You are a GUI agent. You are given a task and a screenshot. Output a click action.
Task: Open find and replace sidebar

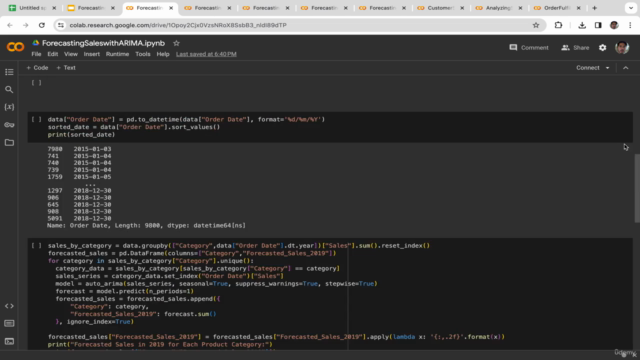click(x=9, y=89)
